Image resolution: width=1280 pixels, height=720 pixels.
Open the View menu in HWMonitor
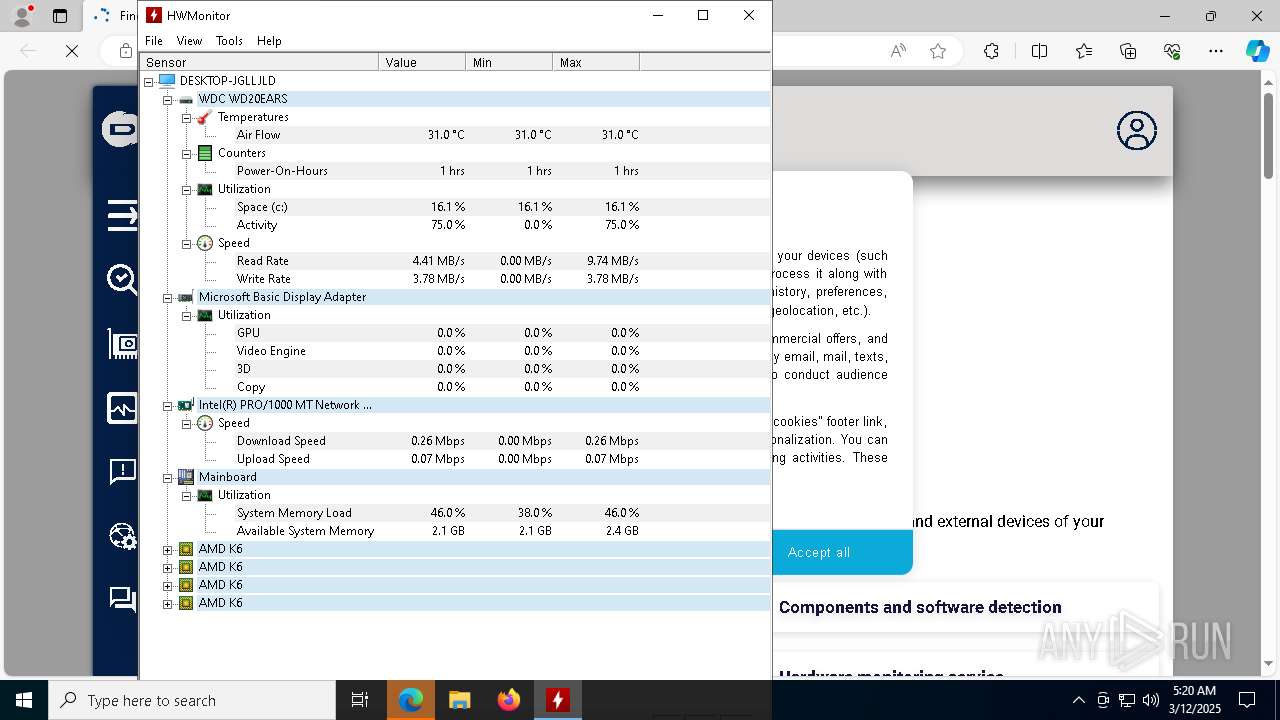click(x=189, y=41)
